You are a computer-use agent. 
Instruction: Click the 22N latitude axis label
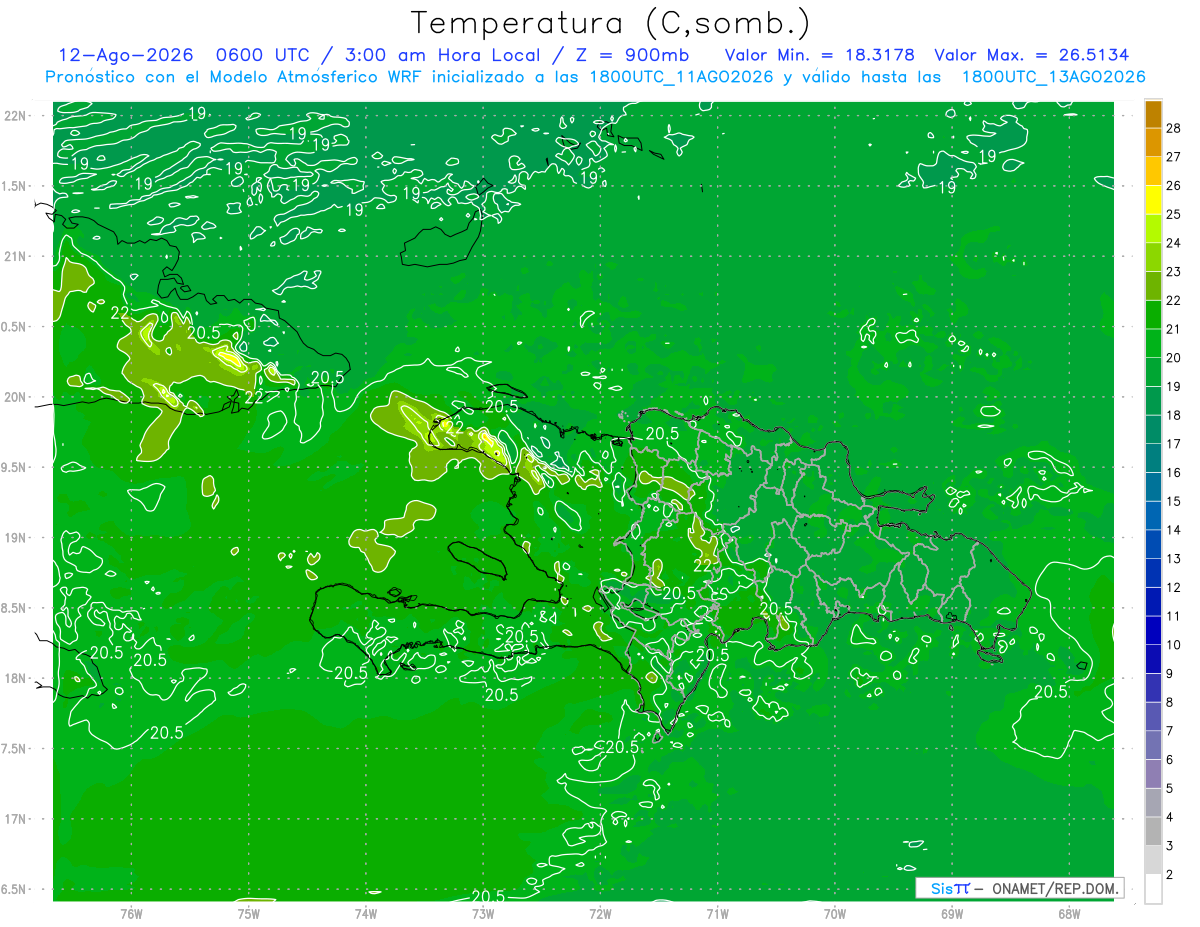[15, 115]
